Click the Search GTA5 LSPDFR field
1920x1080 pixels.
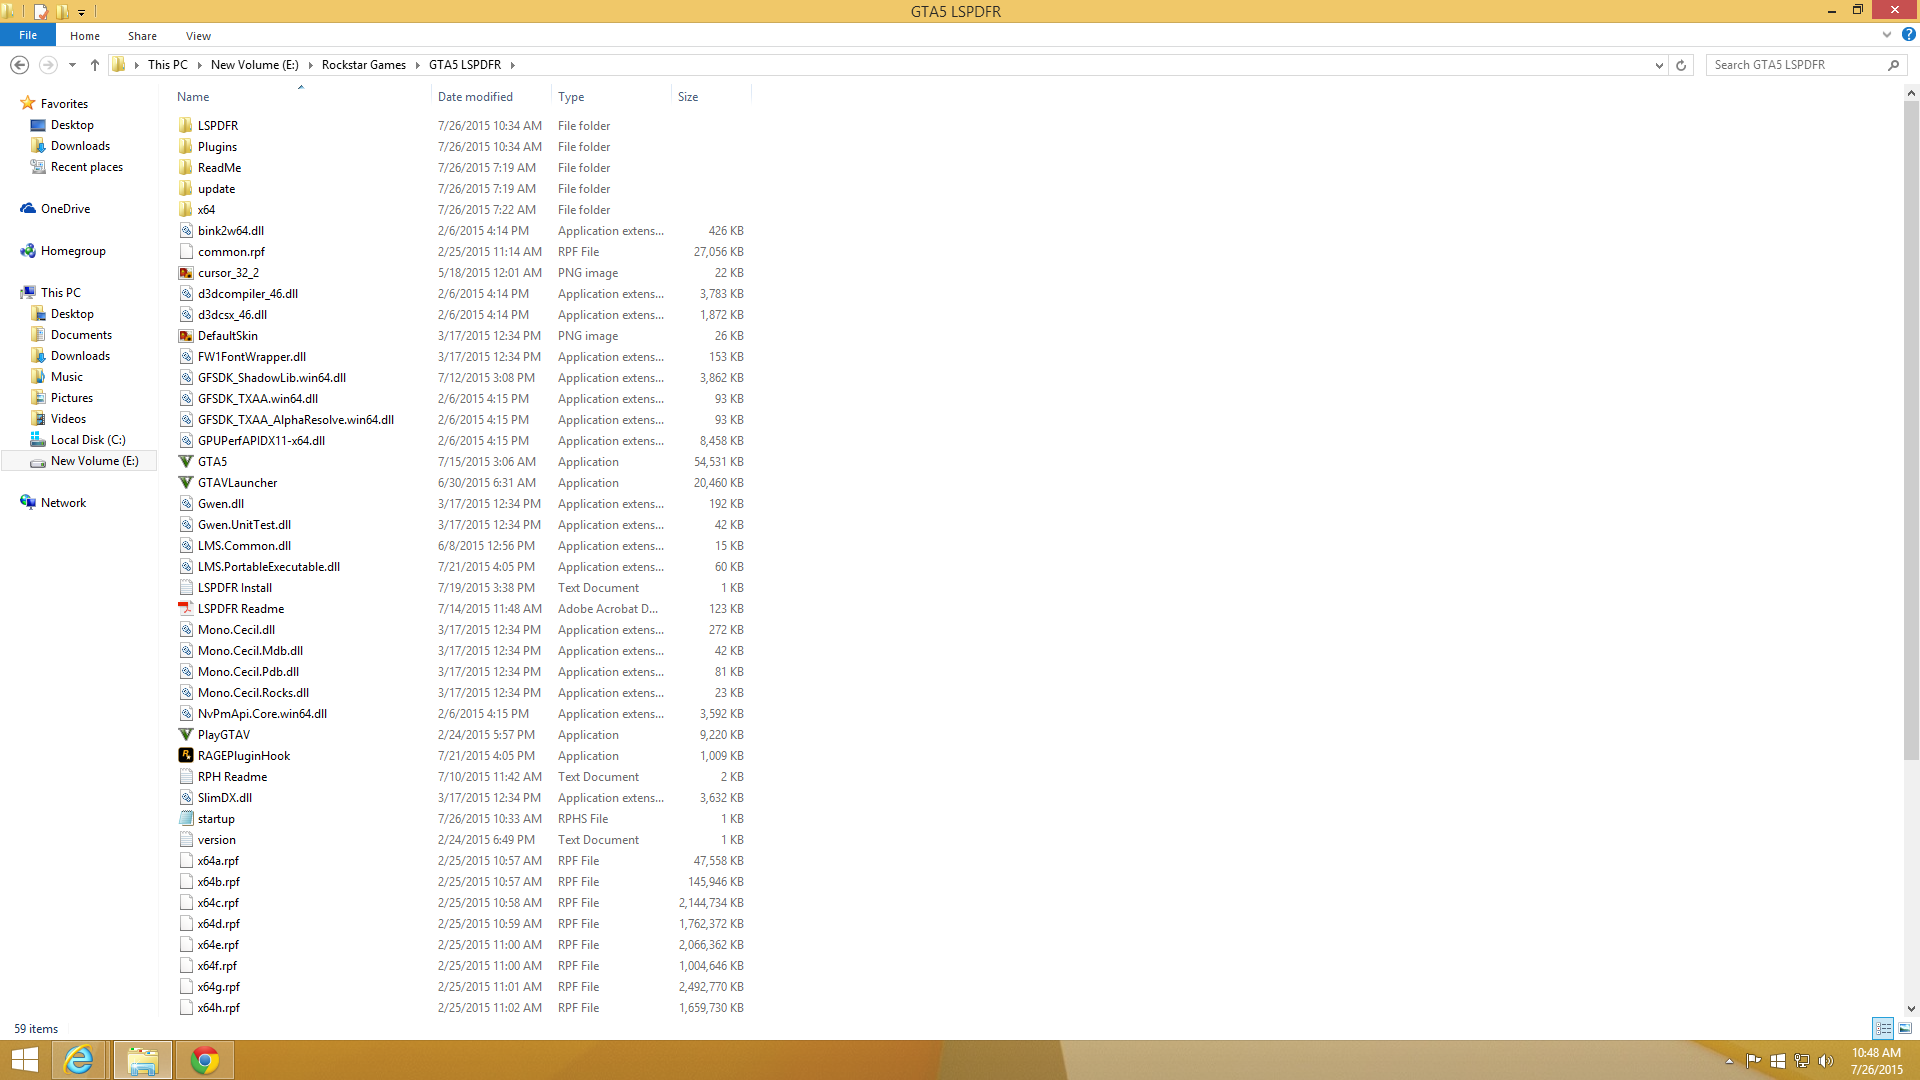point(1795,65)
